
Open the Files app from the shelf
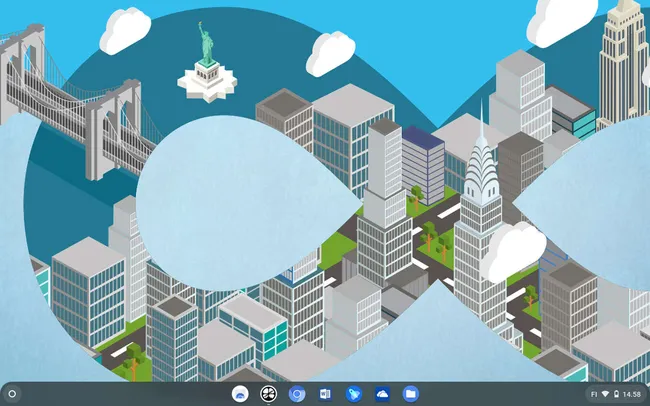(410, 394)
